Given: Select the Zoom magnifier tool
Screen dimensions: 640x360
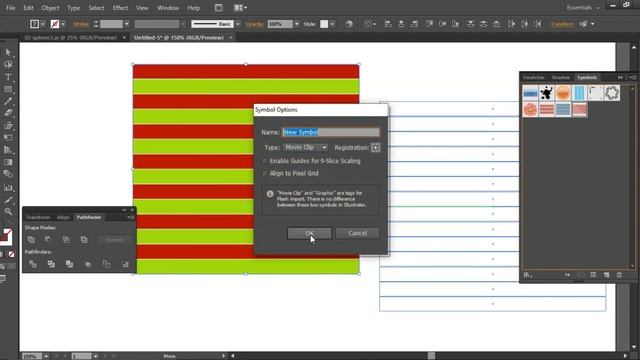Looking at the screenshot, I should tap(8, 211).
